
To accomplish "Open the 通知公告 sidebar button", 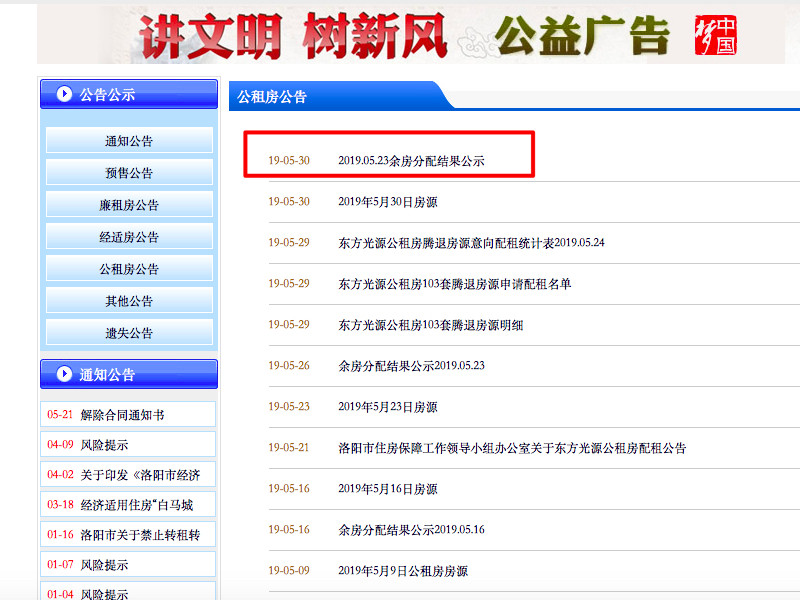I will click(129, 141).
